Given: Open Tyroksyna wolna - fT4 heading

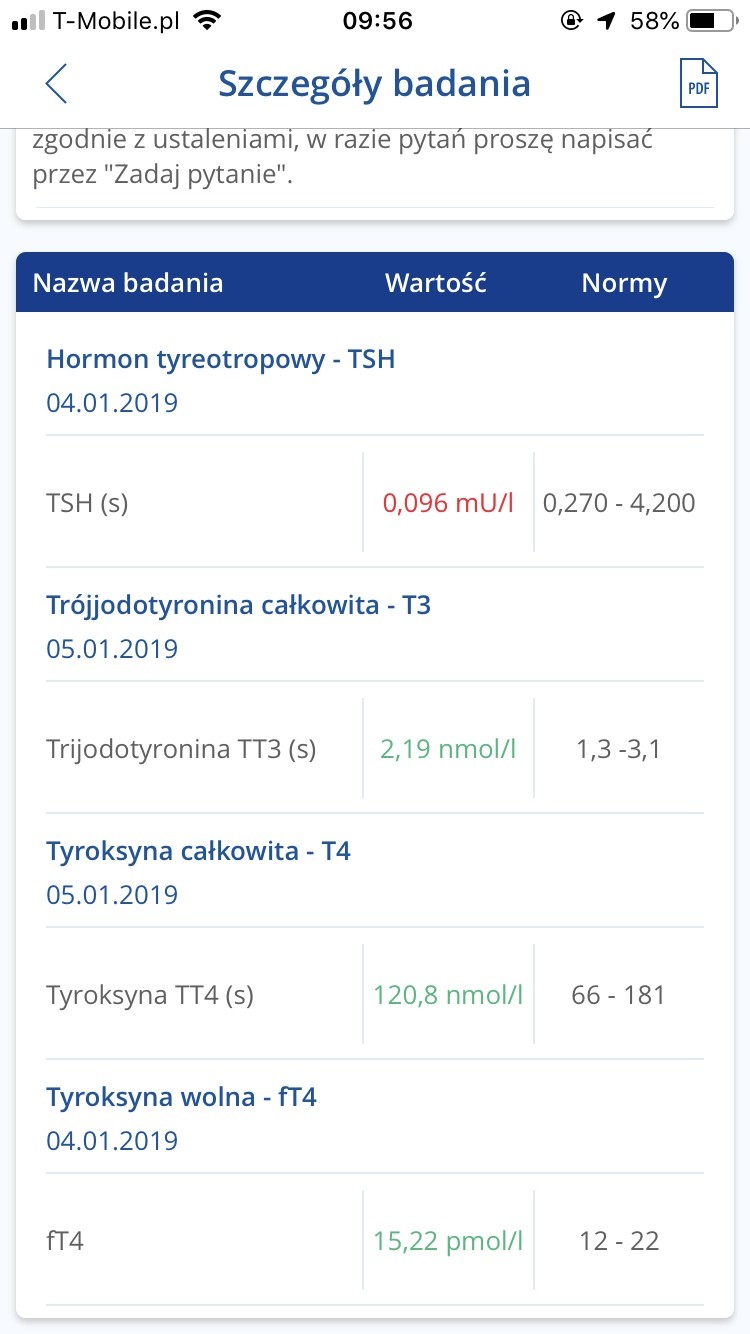Looking at the screenshot, I should click(181, 1097).
